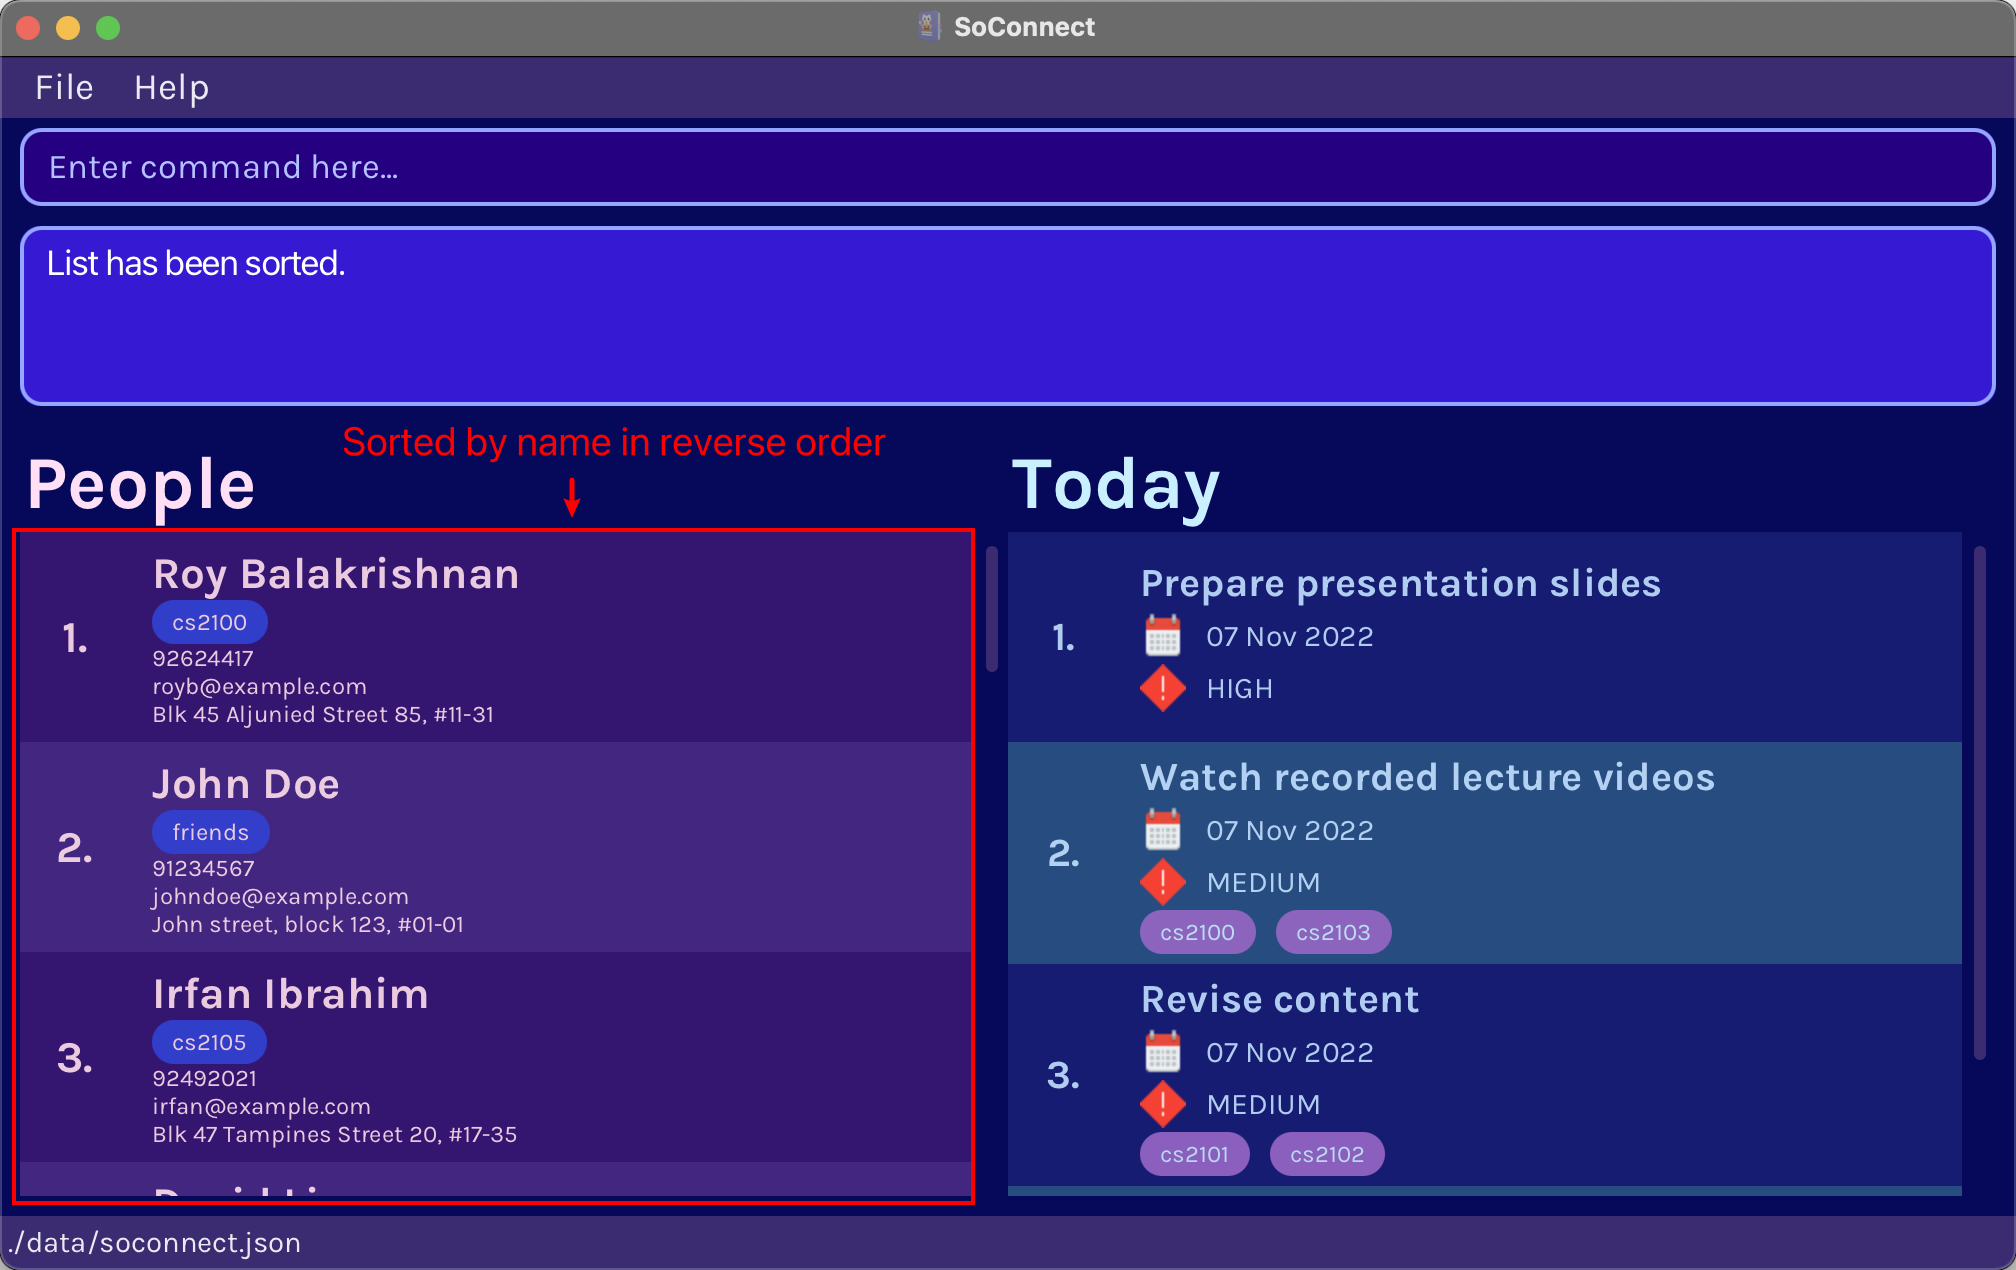
Task: Click address John street, block 123
Action: pyautogui.click(x=307, y=924)
